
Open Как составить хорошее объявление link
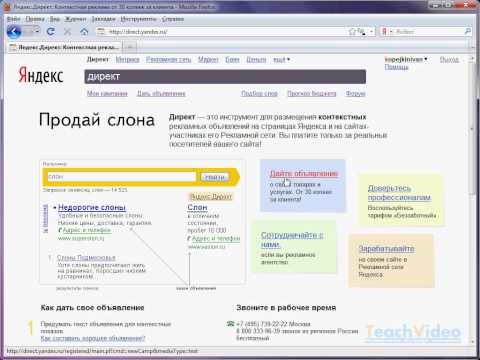(93, 338)
